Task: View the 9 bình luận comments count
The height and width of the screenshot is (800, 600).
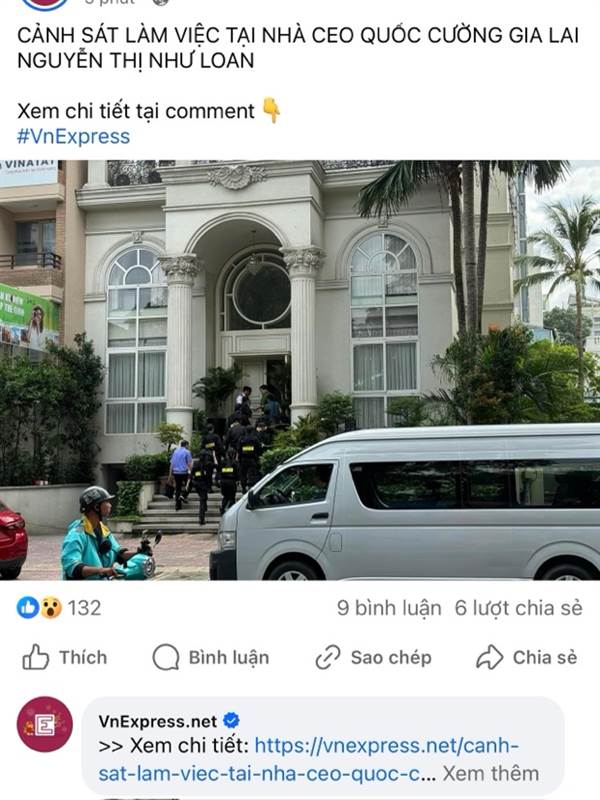Action: pyautogui.click(x=389, y=608)
